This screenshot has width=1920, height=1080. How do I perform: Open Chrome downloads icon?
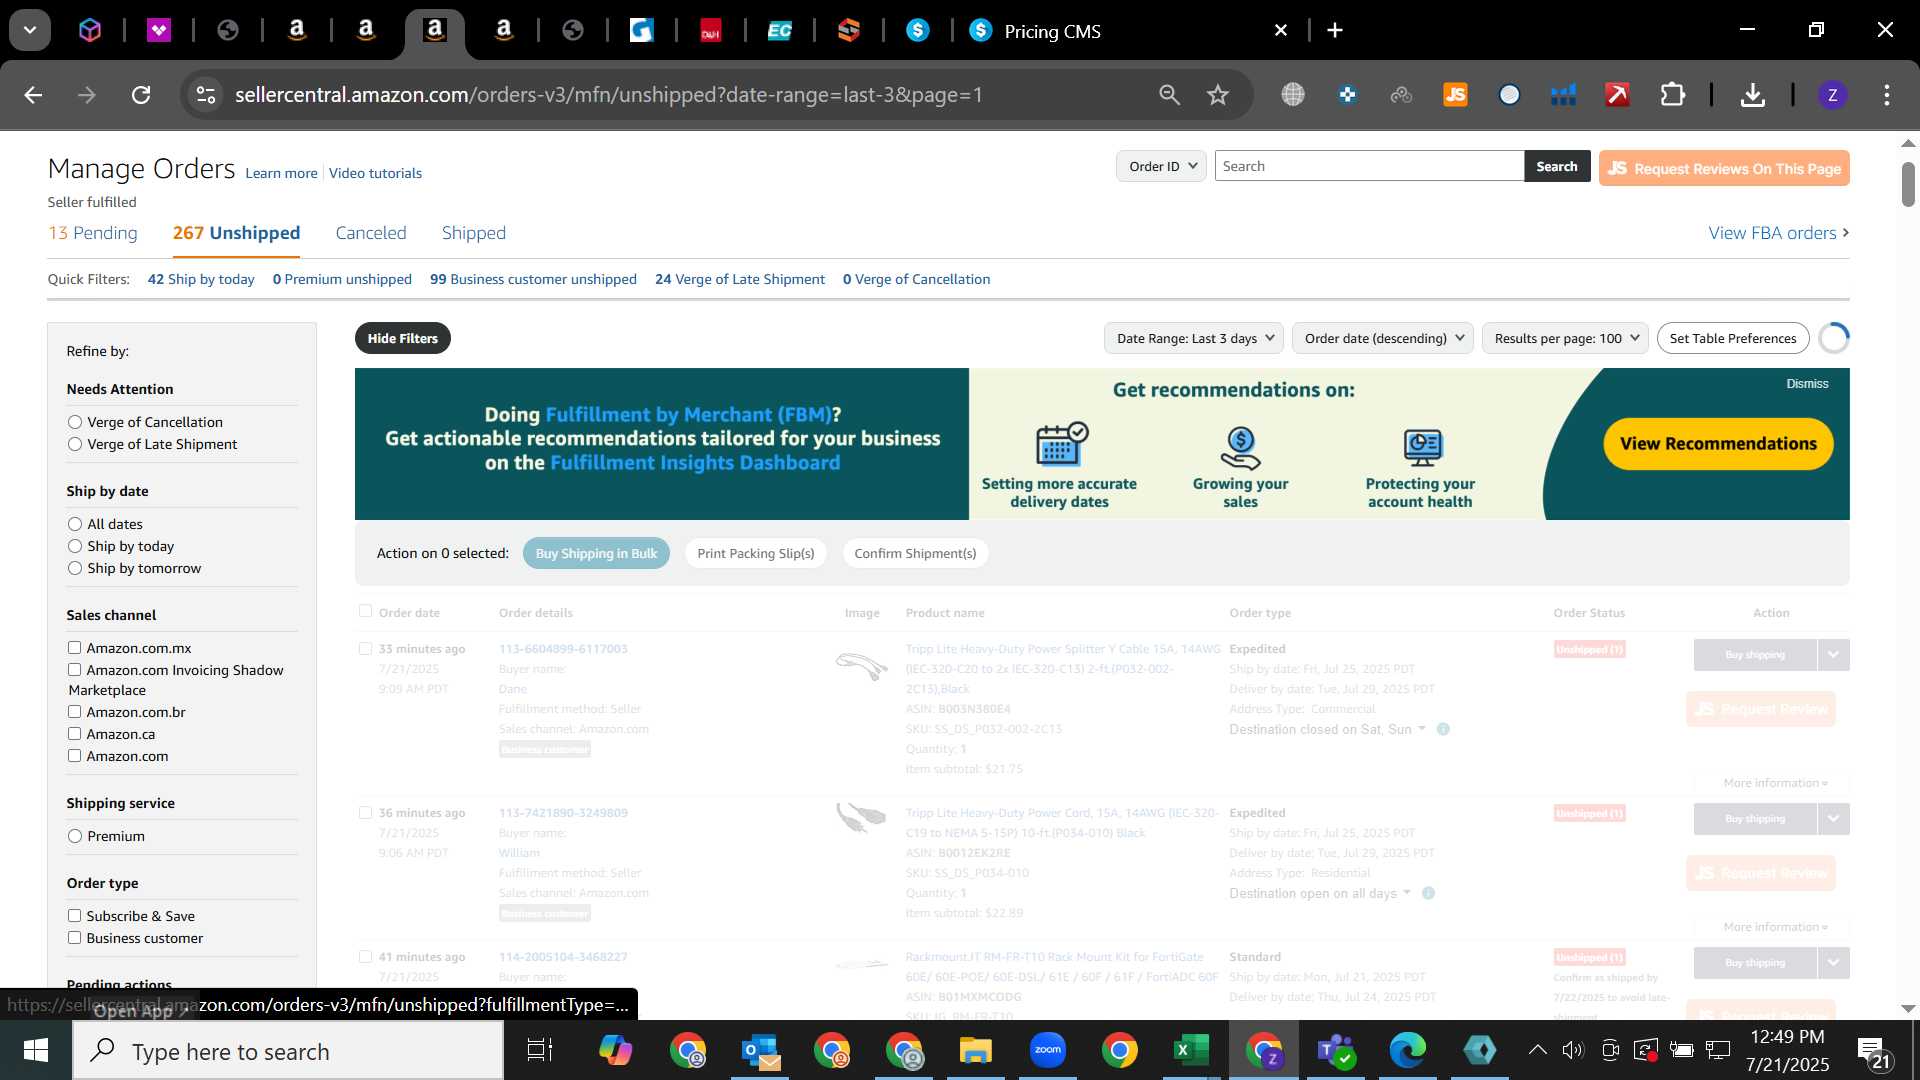tap(1752, 95)
